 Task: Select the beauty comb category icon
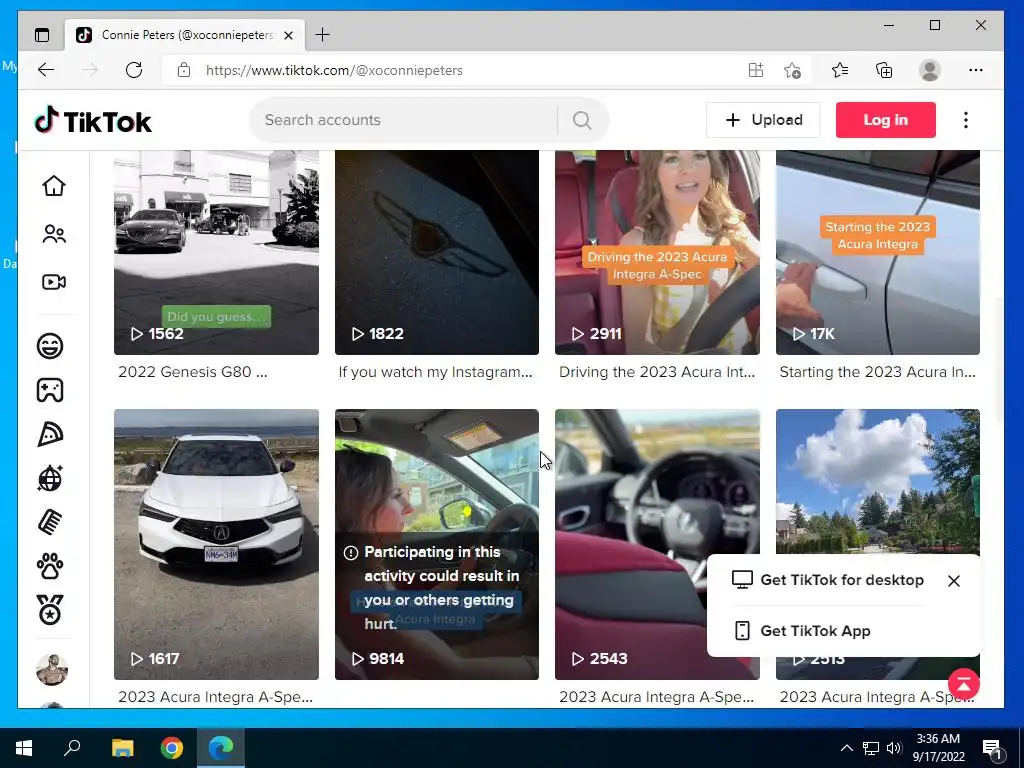(50, 522)
